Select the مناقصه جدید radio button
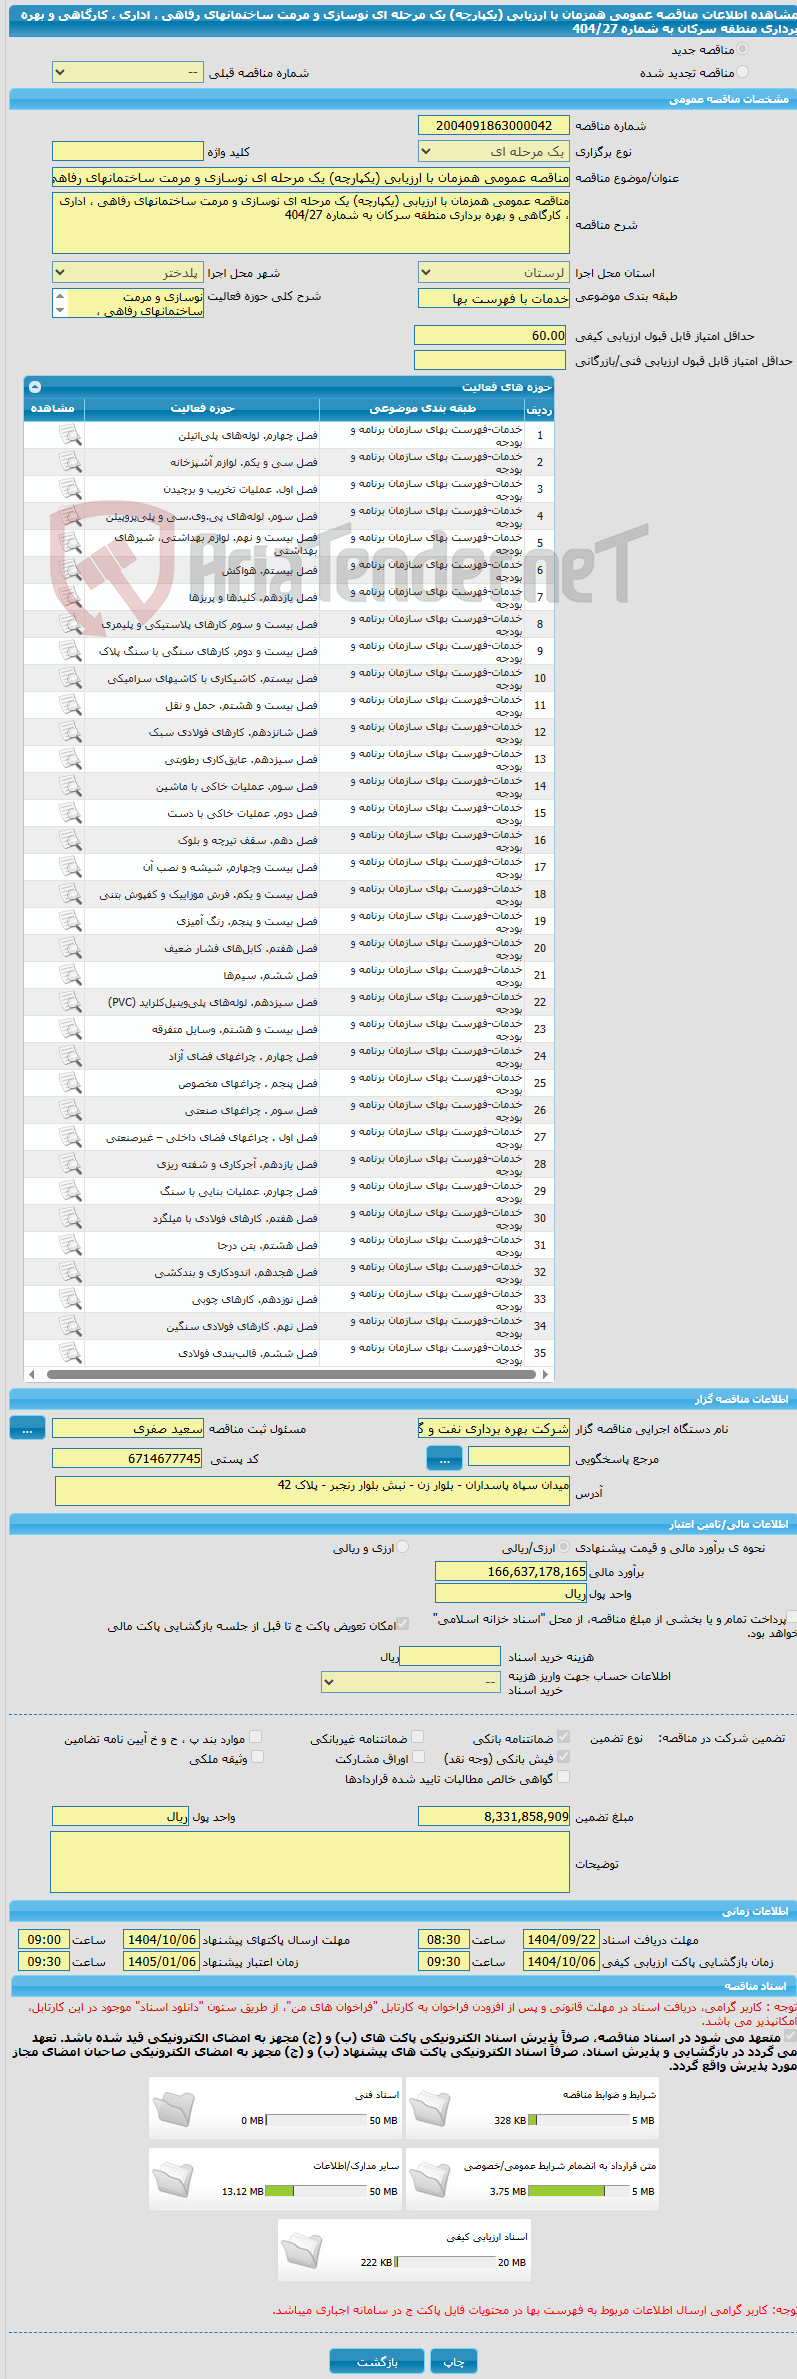797x2379 pixels. point(742,49)
